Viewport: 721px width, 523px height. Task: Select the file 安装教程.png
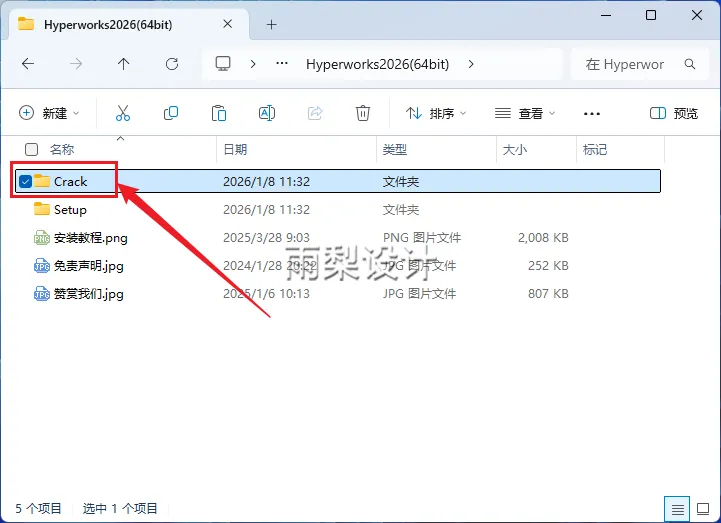point(91,237)
